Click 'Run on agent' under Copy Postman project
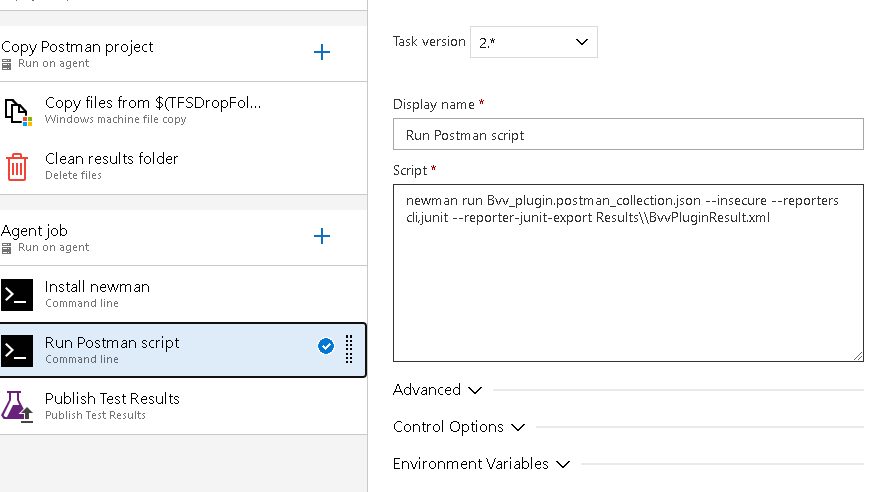The image size is (873, 492). 53,63
